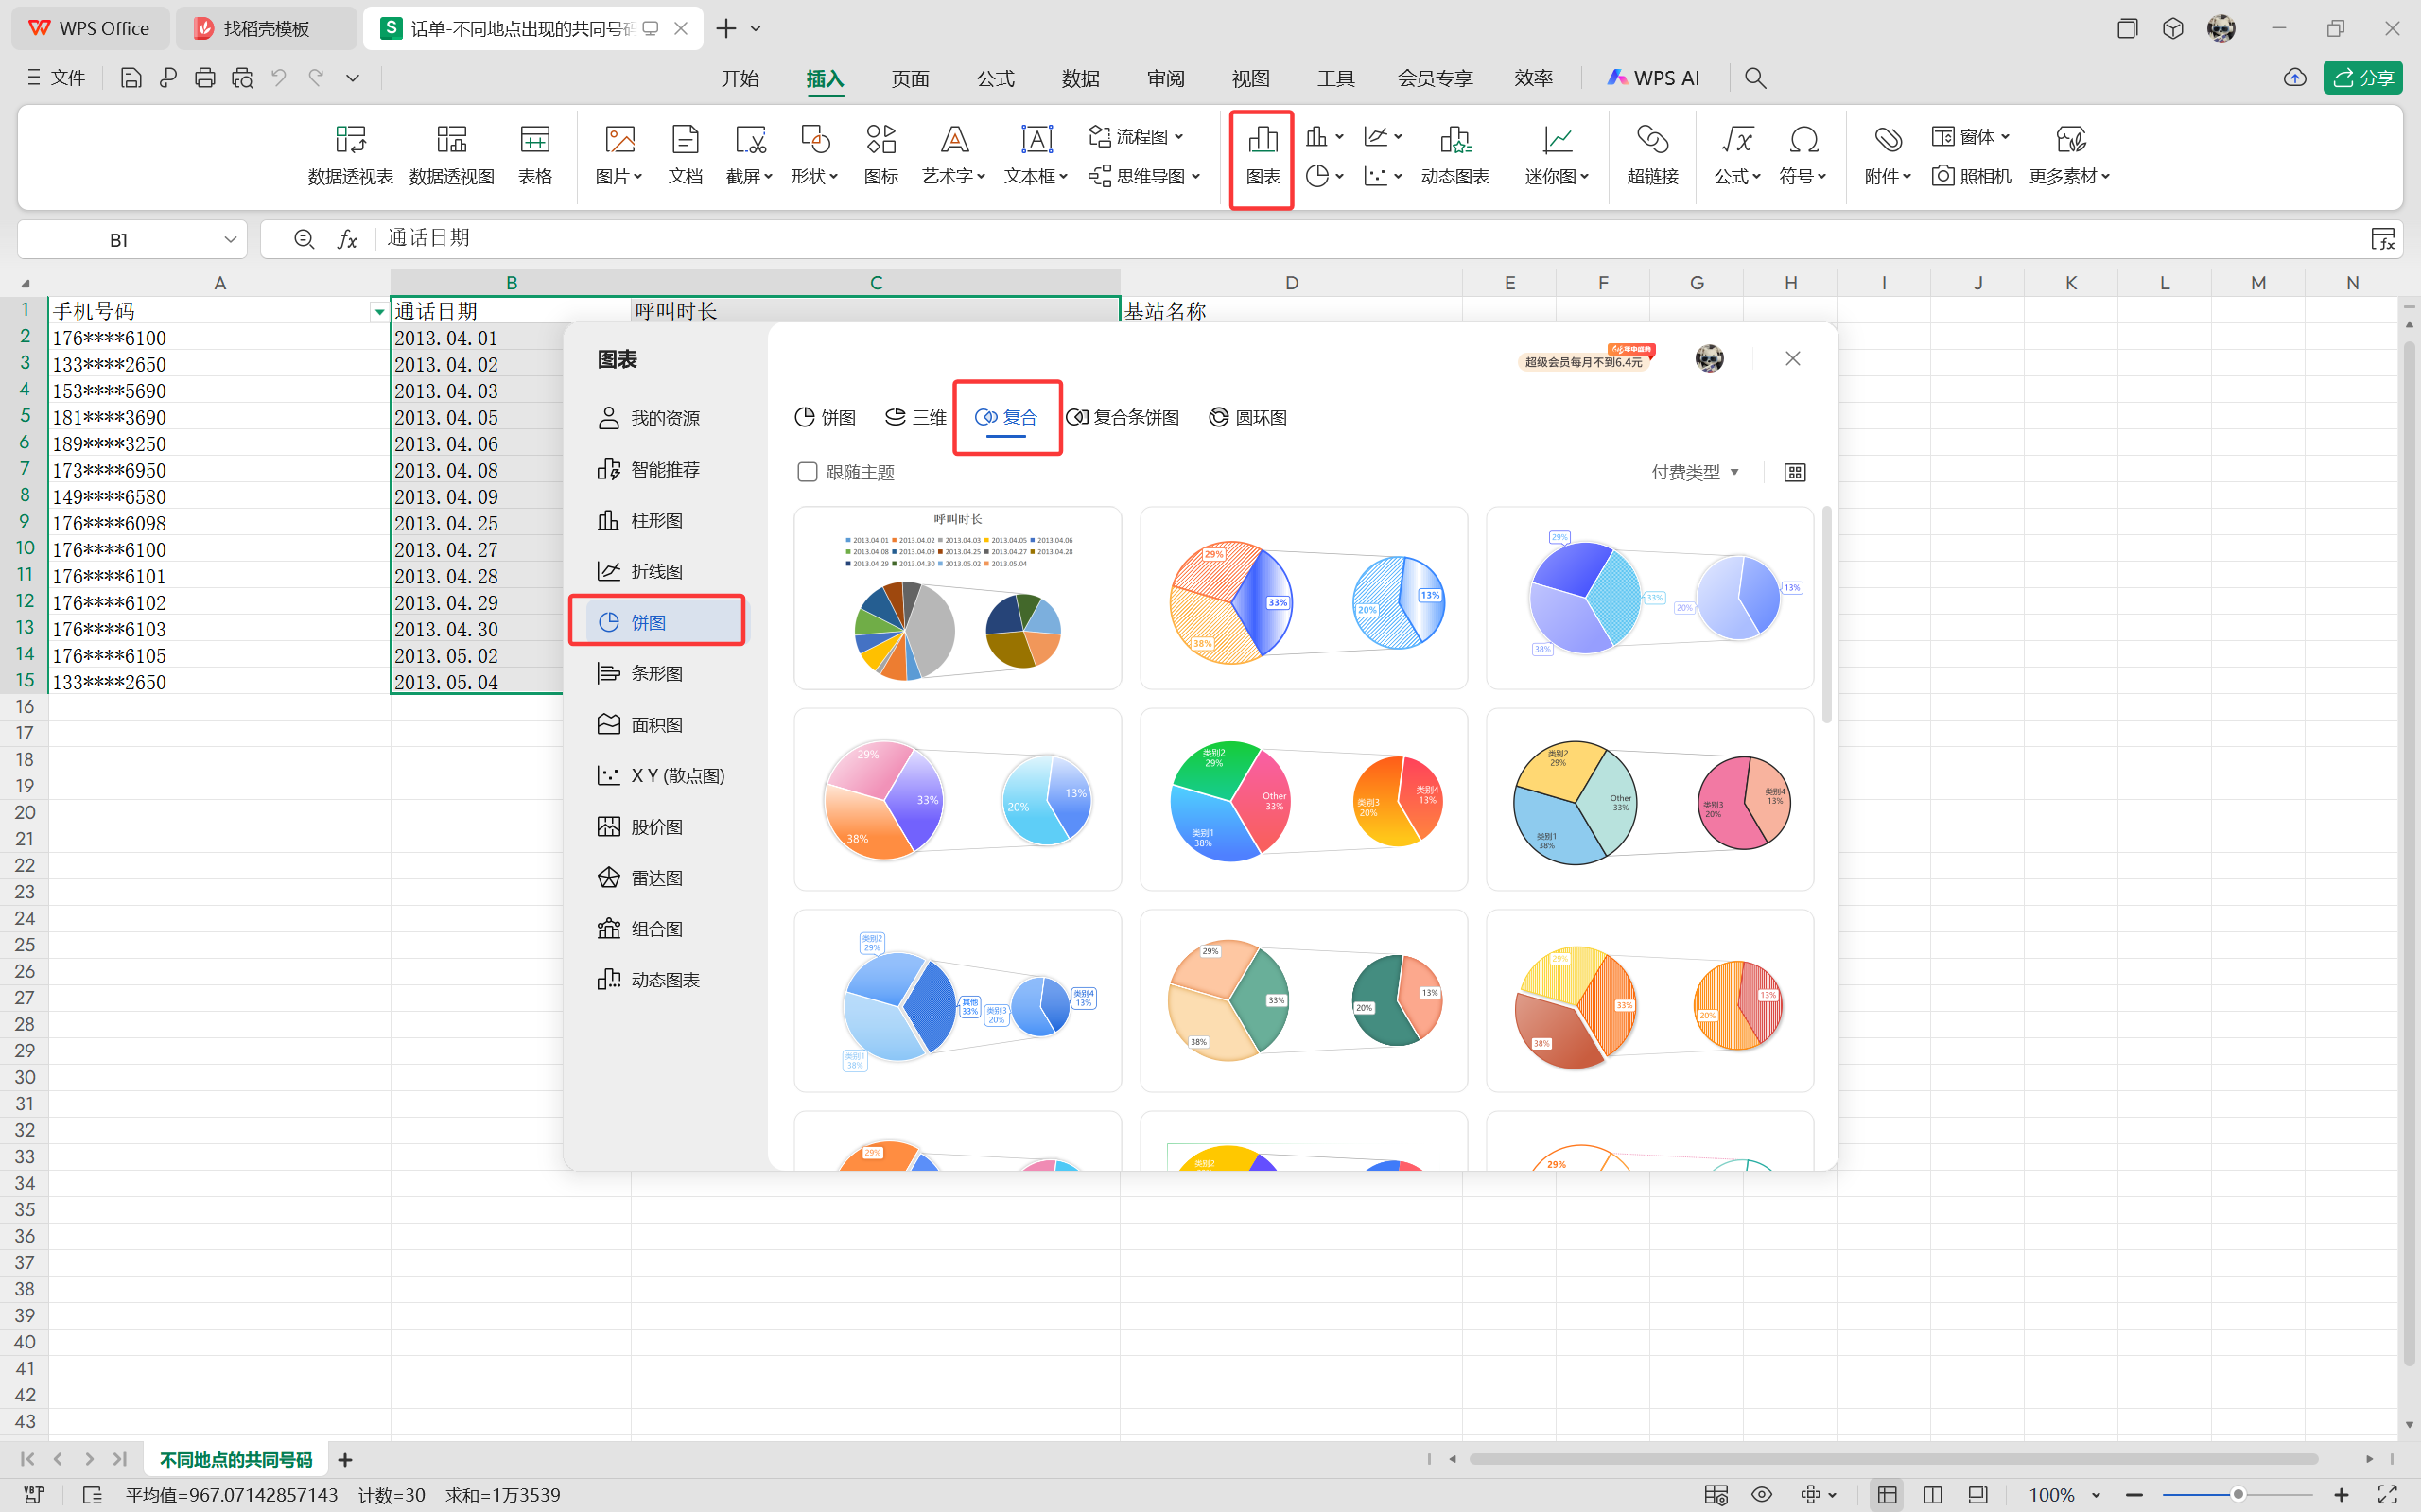Open the 付费类型 dropdown filter

click(x=1695, y=472)
